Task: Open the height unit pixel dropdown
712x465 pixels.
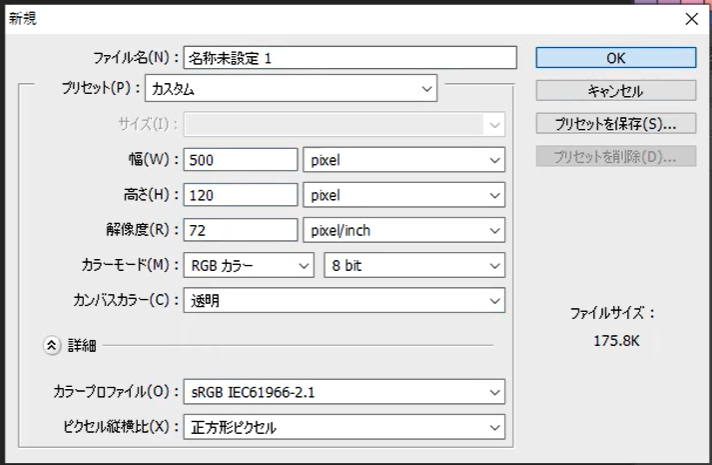Action: click(x=403, y=195)
